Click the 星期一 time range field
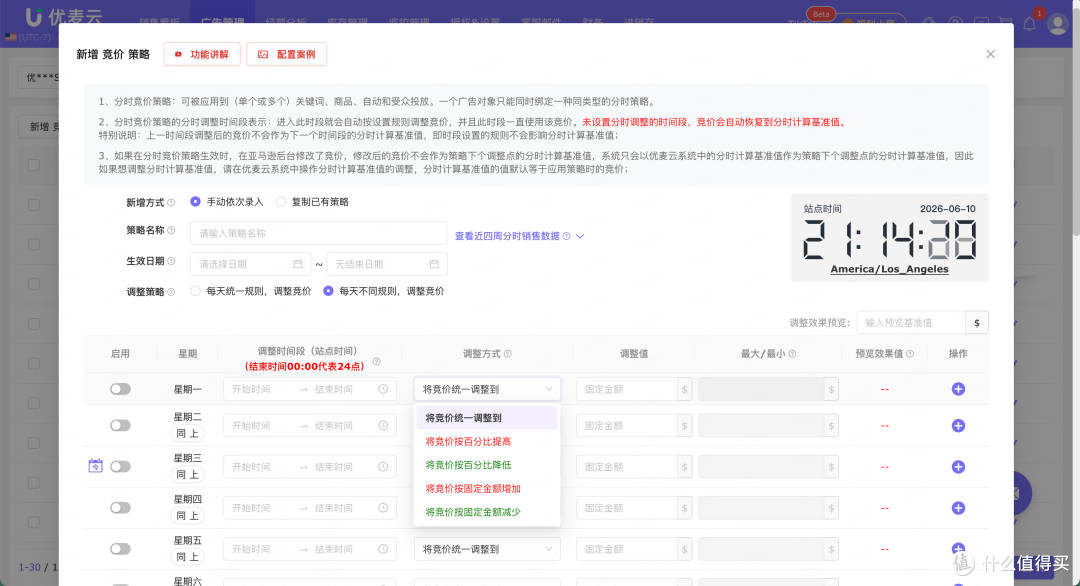 click(x=310, y=389)
